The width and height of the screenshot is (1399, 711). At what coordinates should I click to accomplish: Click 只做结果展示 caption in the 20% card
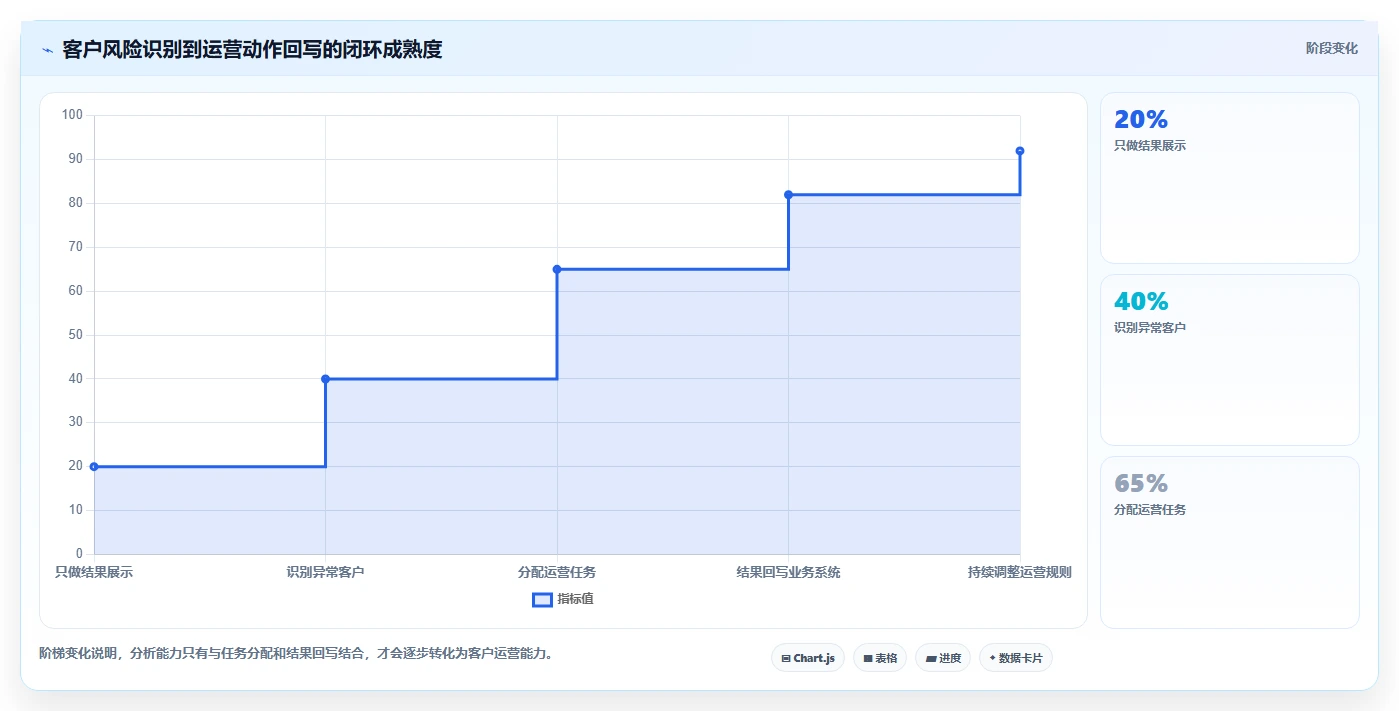(x=1150, y=146)
